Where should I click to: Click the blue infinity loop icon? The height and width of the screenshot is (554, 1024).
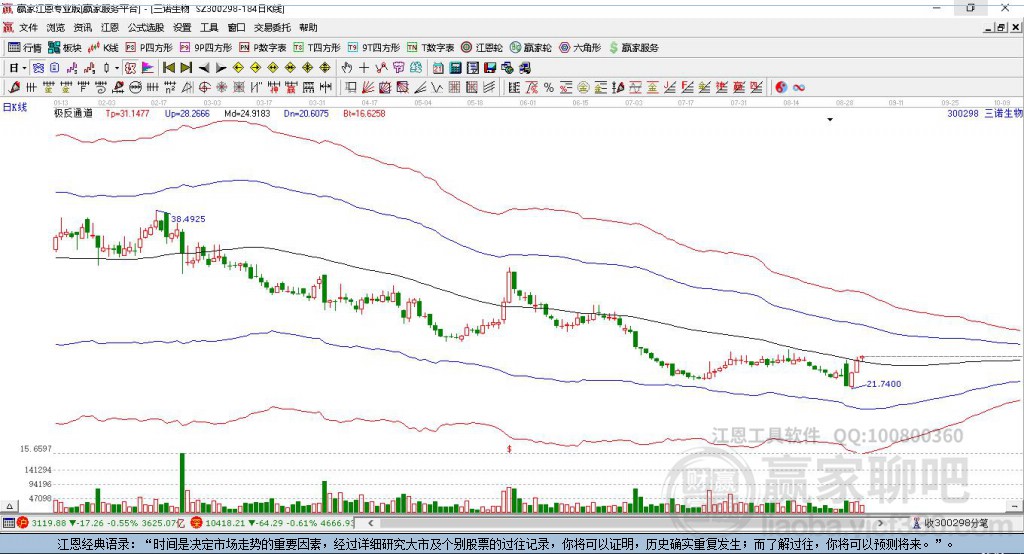pos(799,87)
